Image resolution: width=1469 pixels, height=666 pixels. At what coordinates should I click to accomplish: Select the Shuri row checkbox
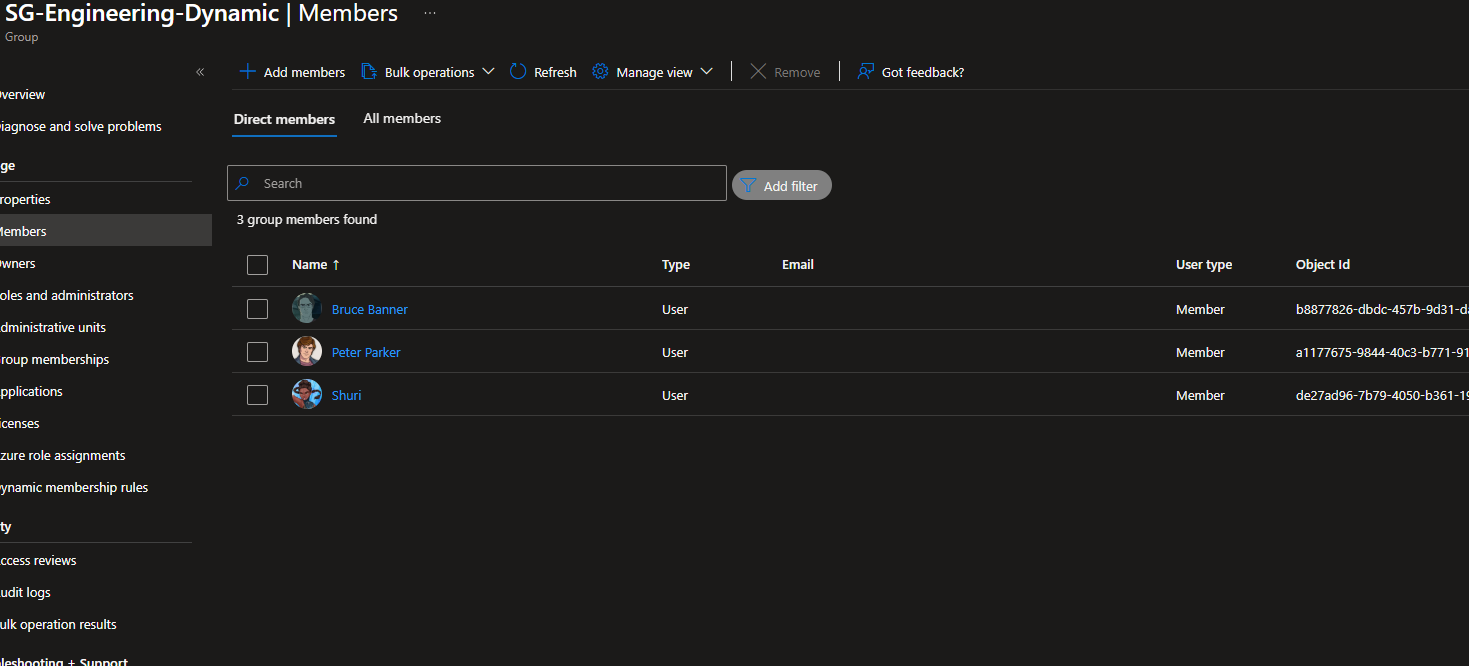pyautogui.click(x=257, y=395)
